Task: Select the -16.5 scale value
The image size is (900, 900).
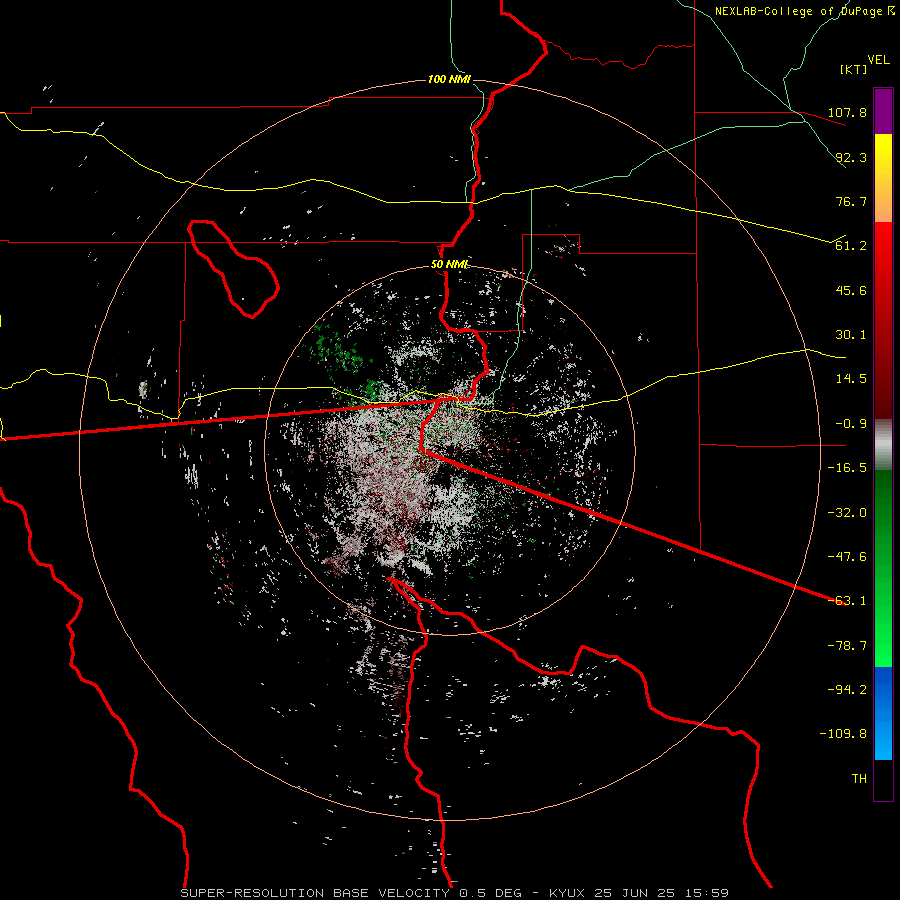Action: click(847, 468)
